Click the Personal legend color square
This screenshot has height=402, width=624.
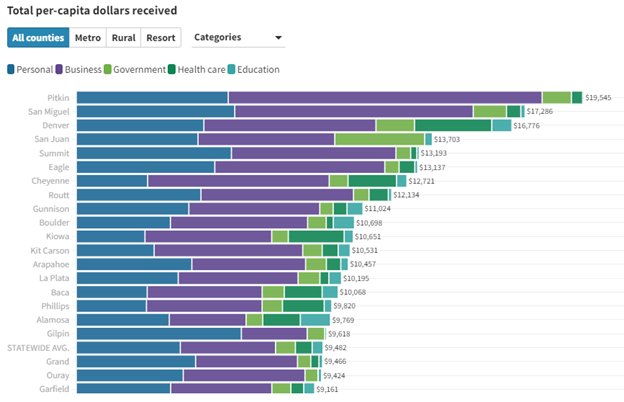11,69
